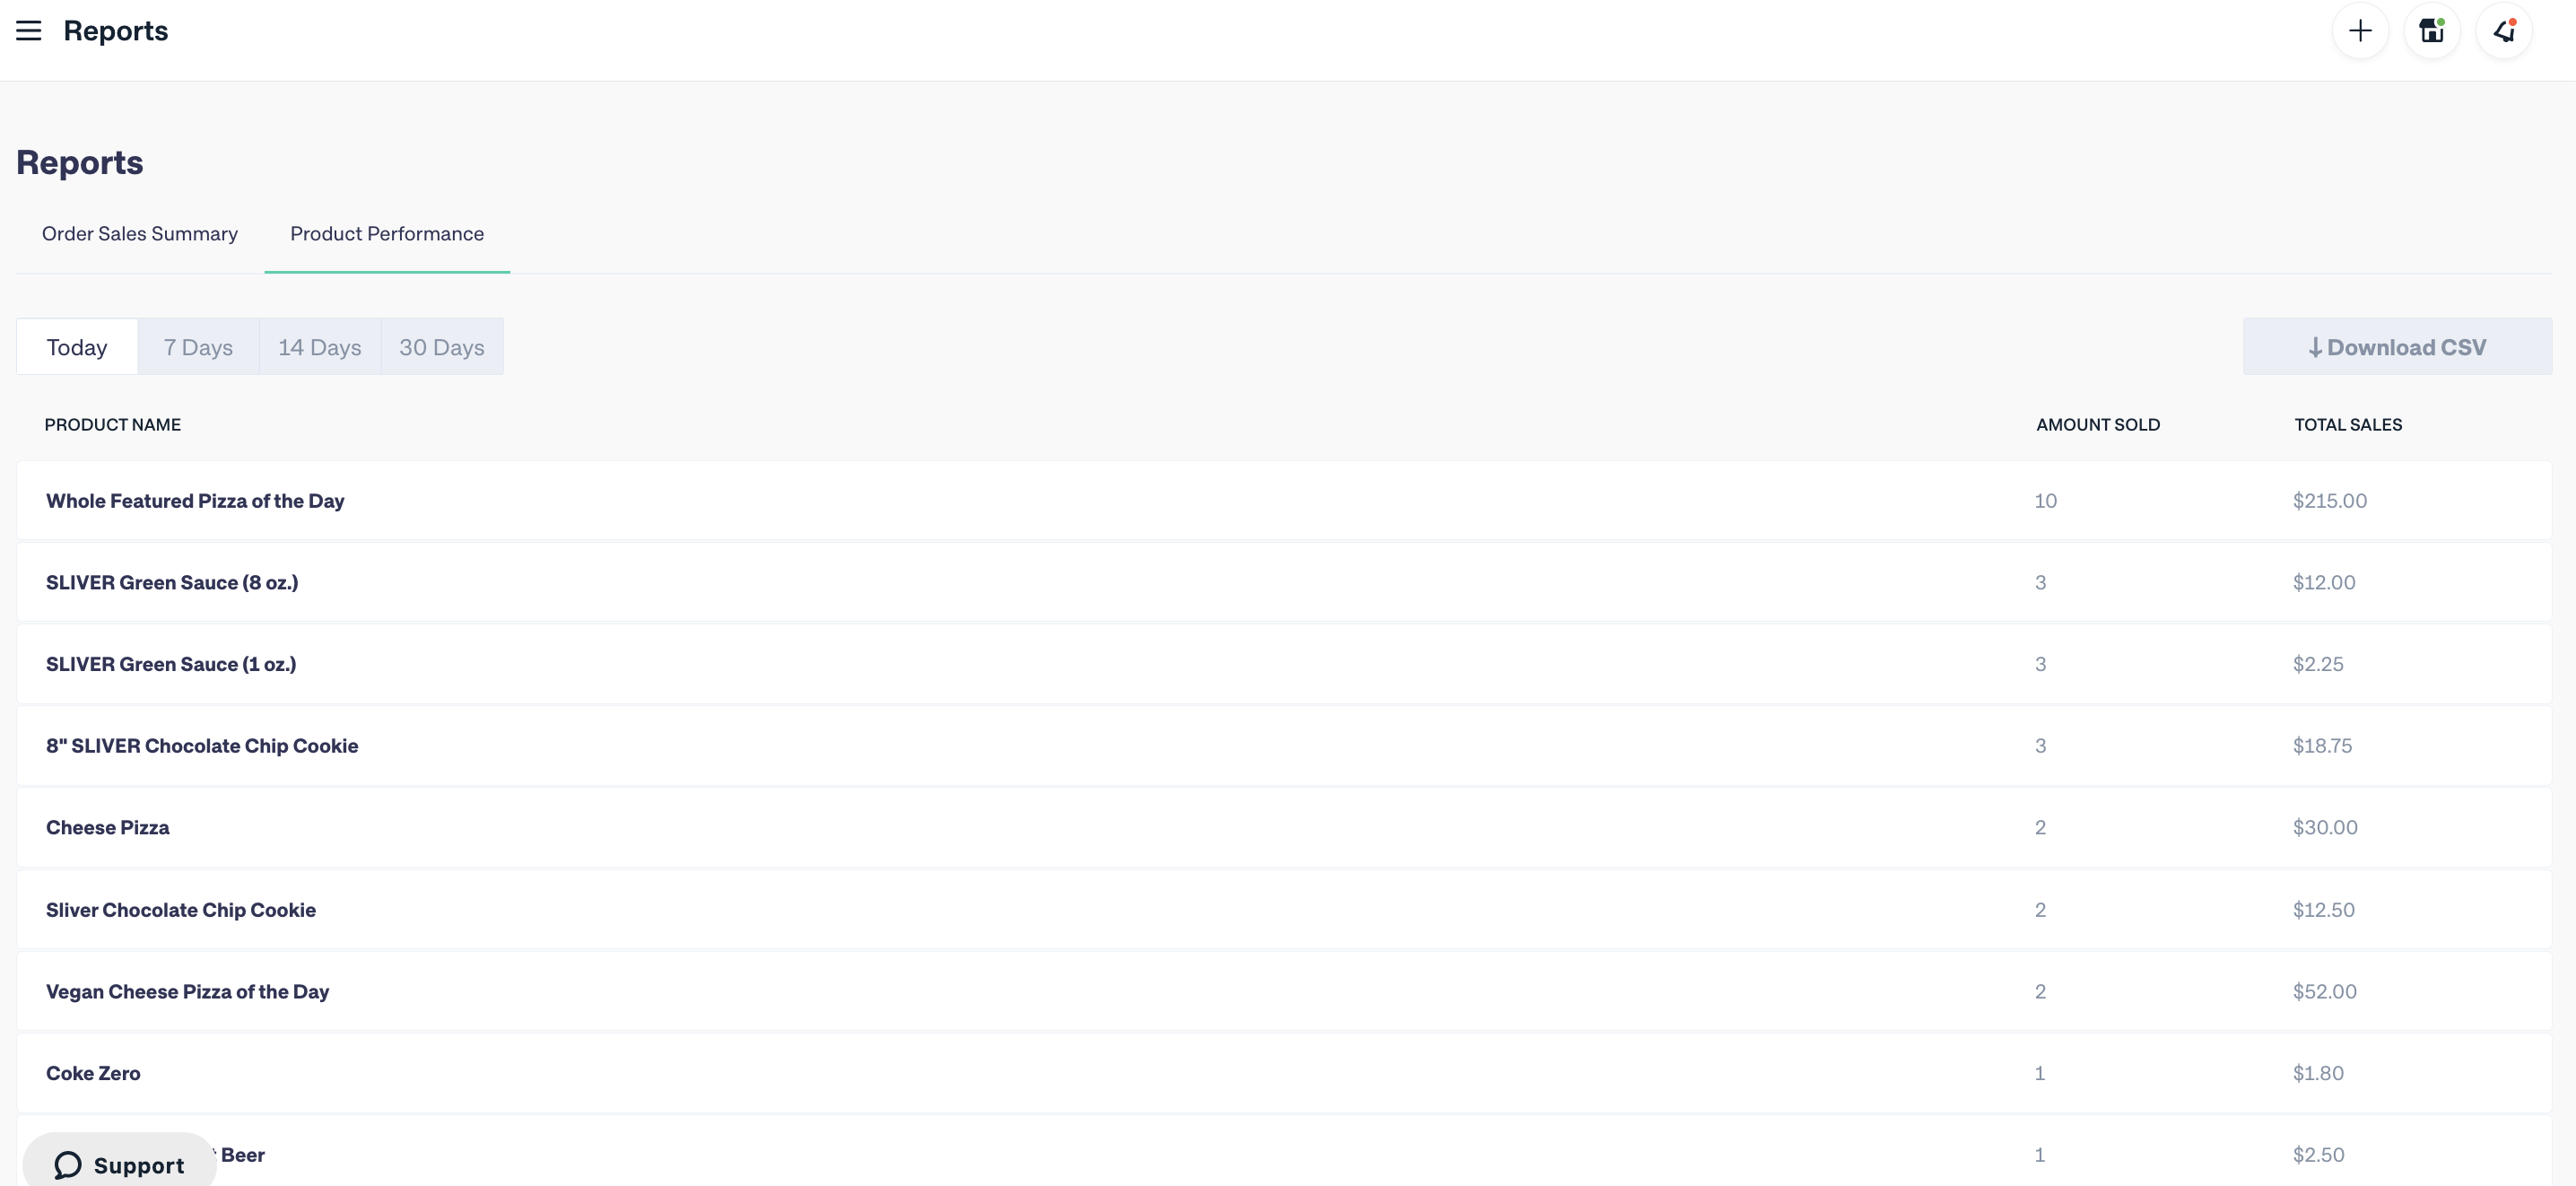Open the hamburger navigation menu
The height and width of the screenshot is (1186, 2576).
pos(29,31)
